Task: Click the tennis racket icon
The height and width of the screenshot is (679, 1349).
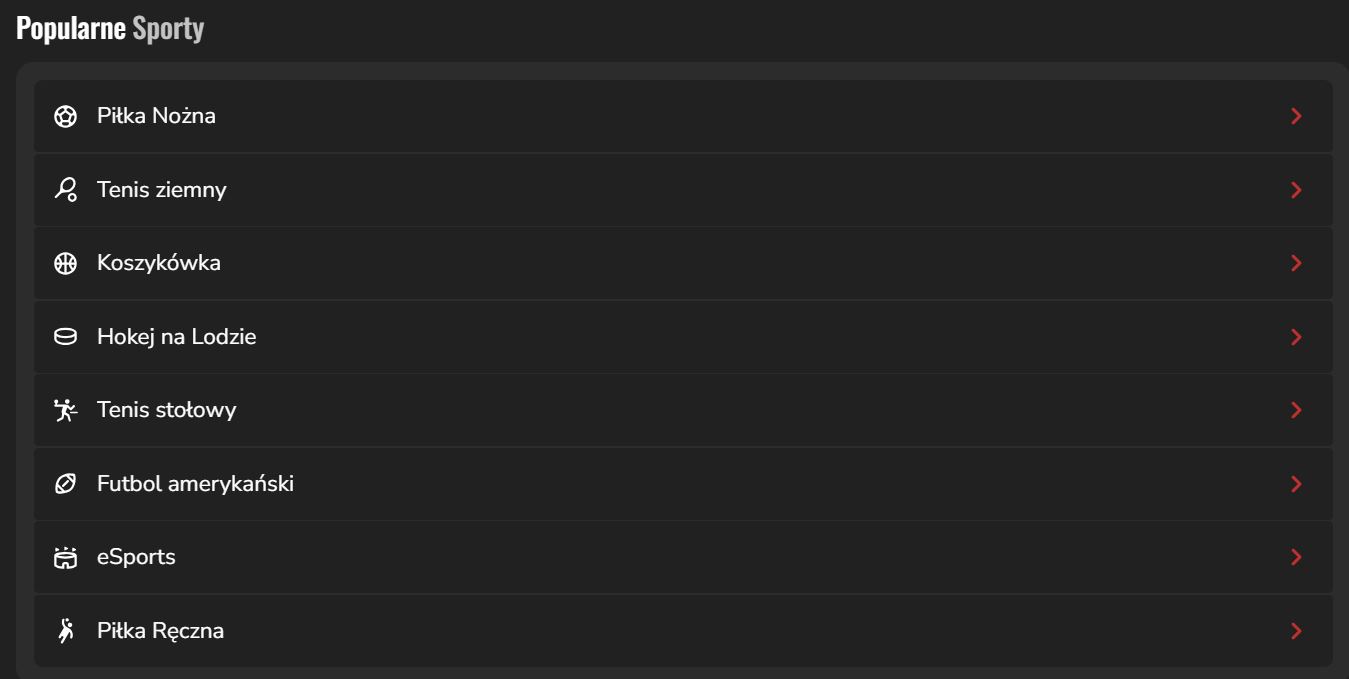Action: click(65, 190)
